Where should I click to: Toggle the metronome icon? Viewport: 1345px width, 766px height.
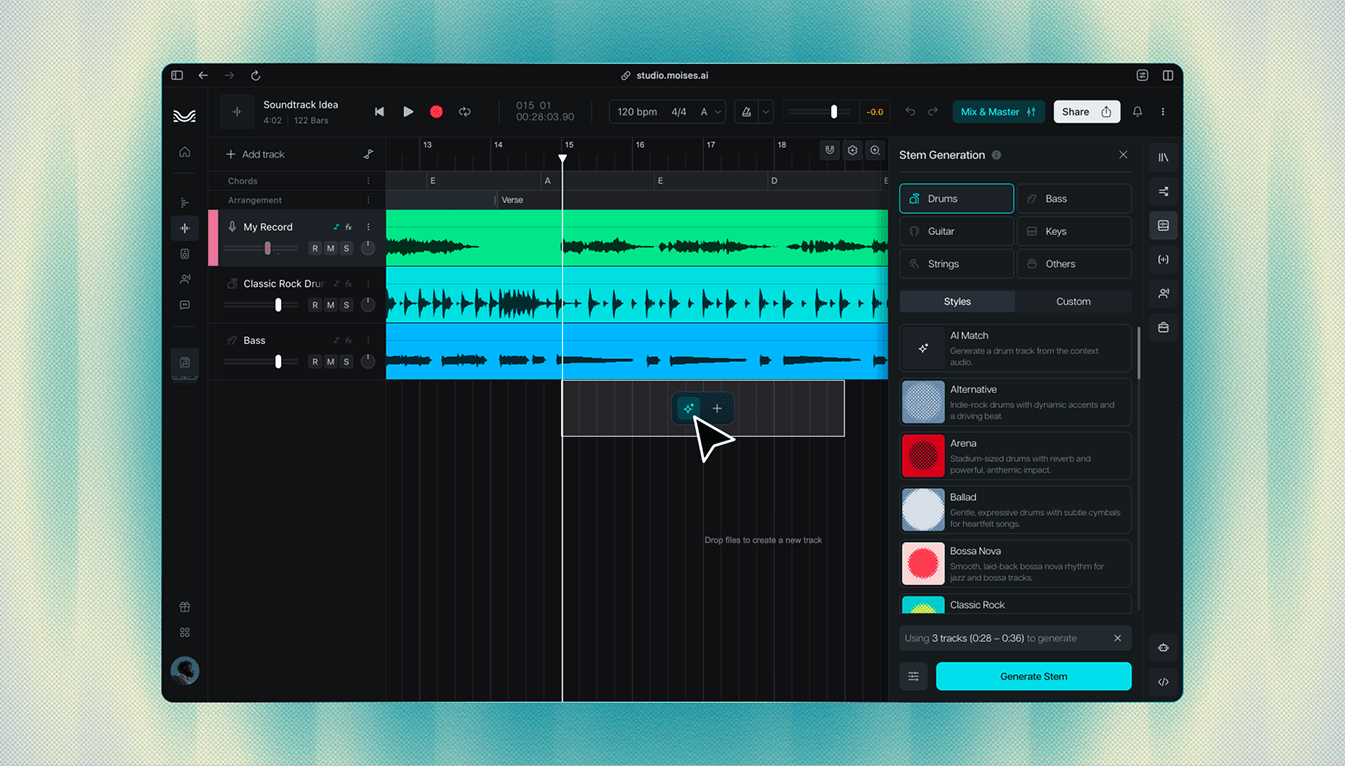click(x=746, y=112)
